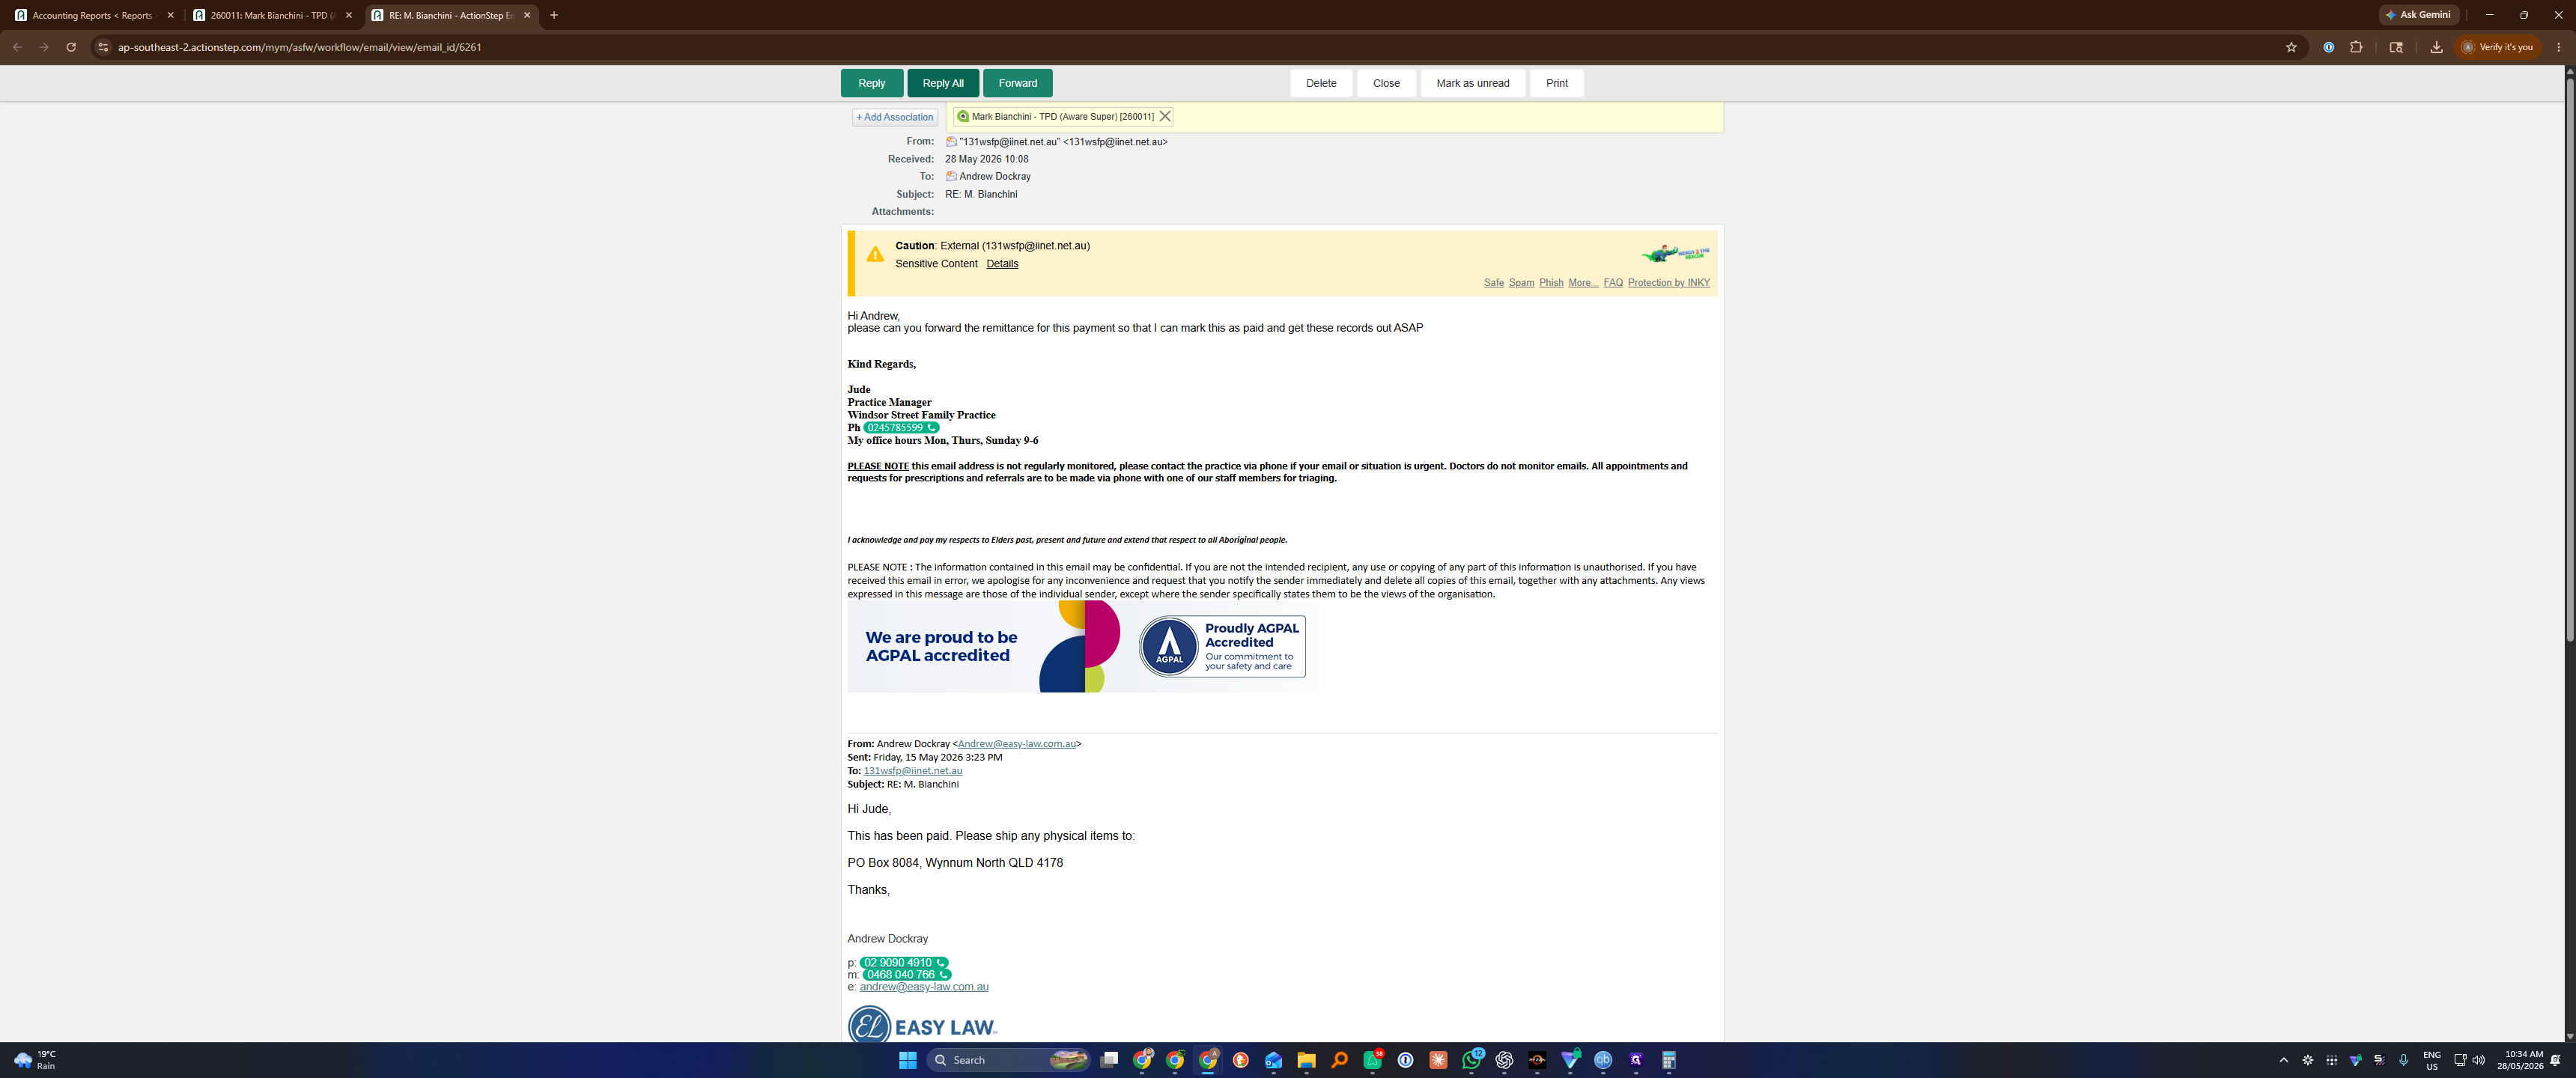The width and height of the screenshot is (2576, 1078).
Task: Switch to the 260011: Mark Bianchini tab
Action: coord(271,15)
